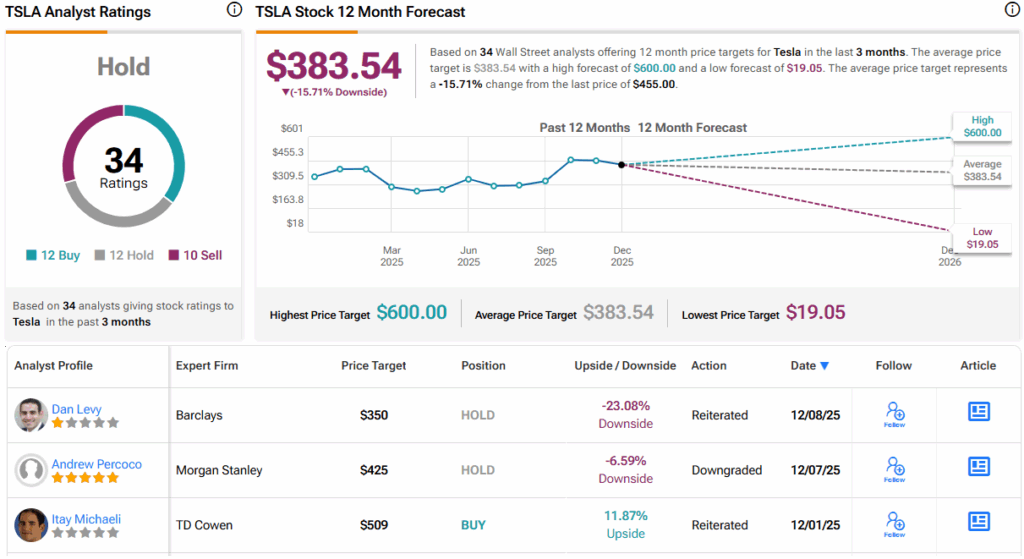Open Andrew Percoco analyst profile link
This screenshot has width=1024, height=559.
[x=96, y=464]
